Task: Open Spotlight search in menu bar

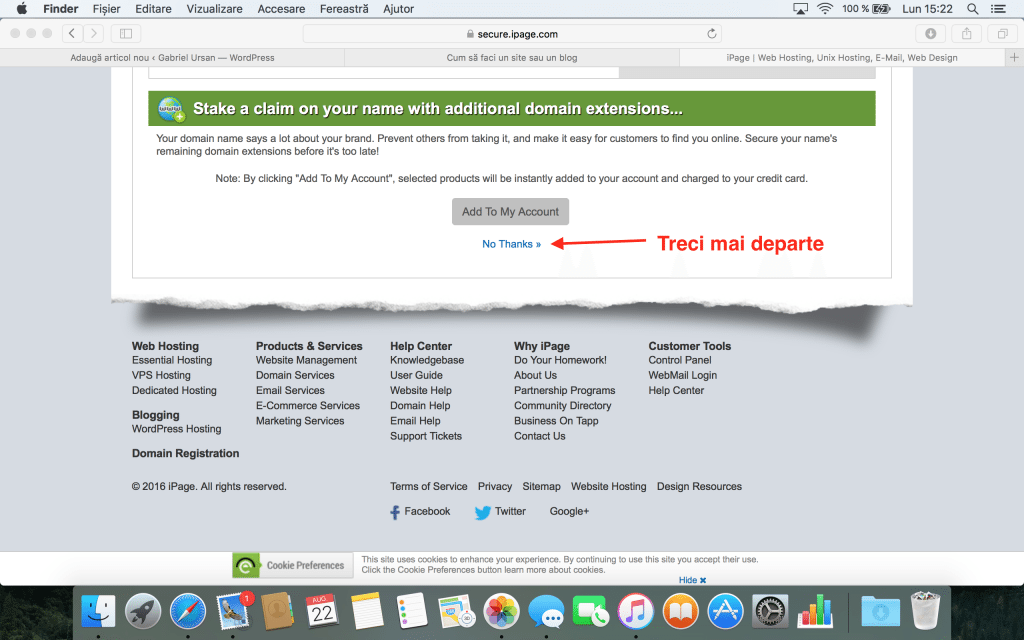Action: 972,8
